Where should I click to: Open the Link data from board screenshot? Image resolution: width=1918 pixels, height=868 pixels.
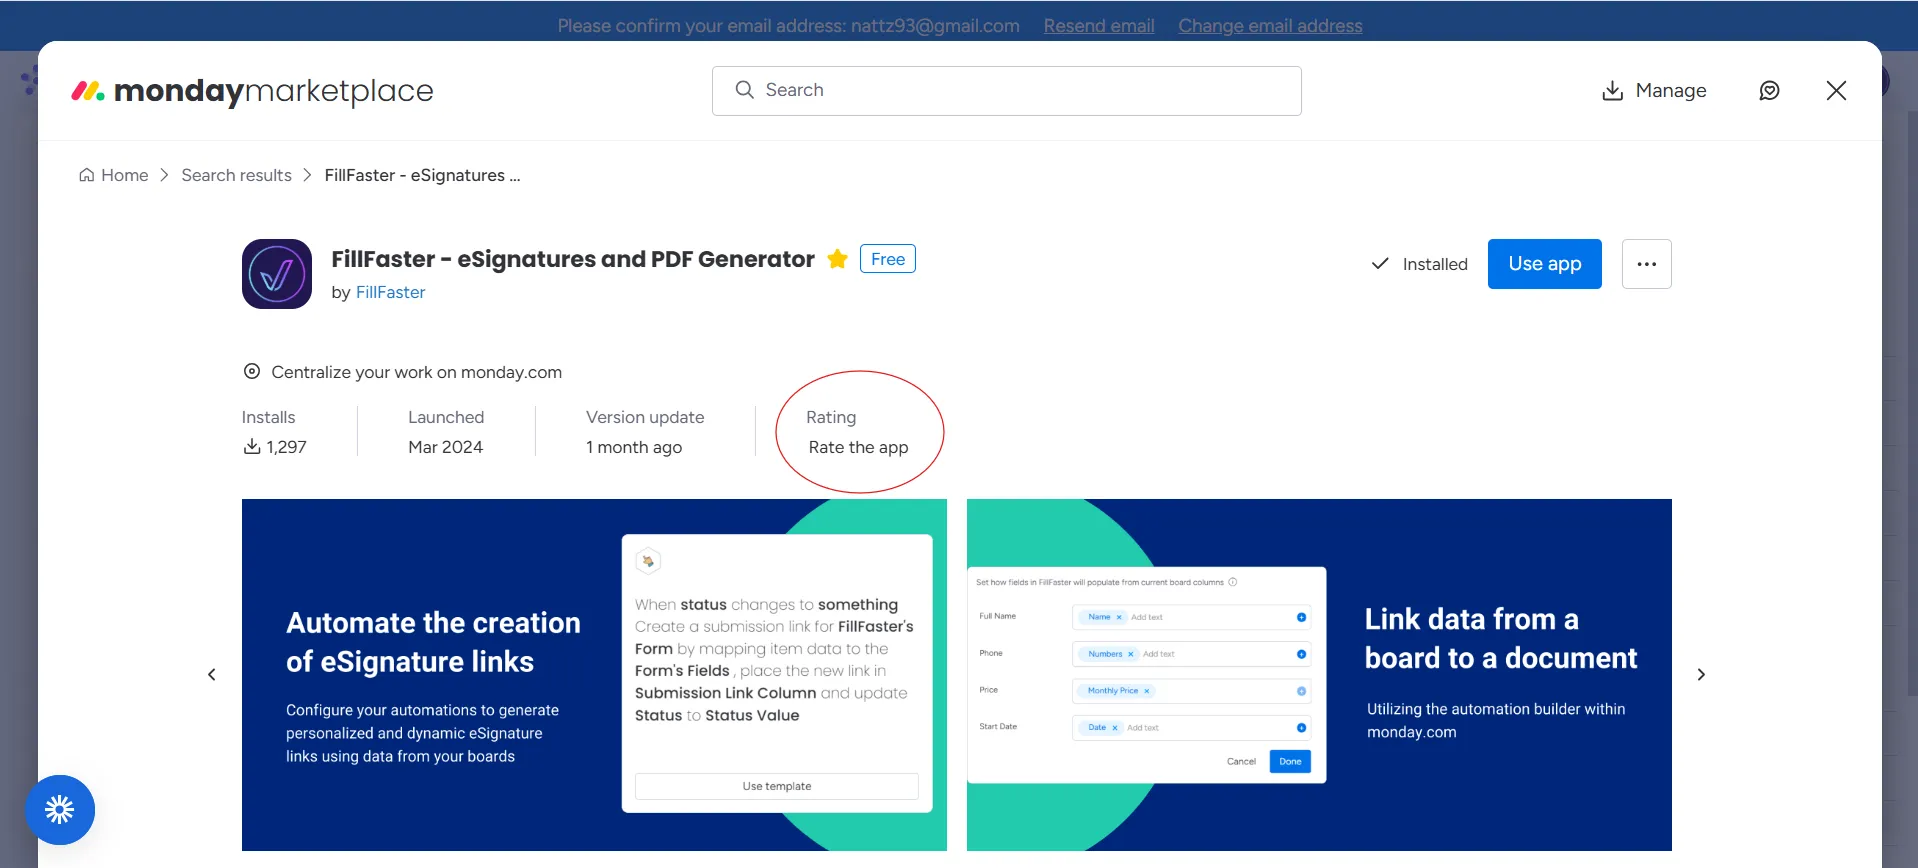[1318, 675]
